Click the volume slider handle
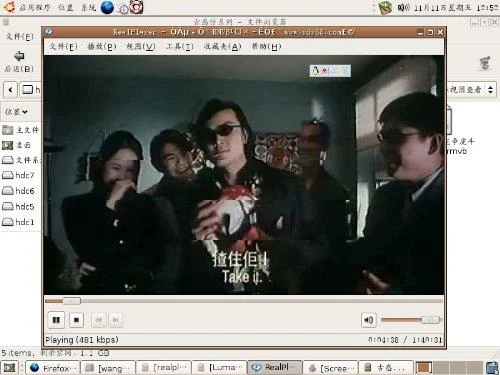The height and width of the screenshot is (375, 500). (431, 320)
